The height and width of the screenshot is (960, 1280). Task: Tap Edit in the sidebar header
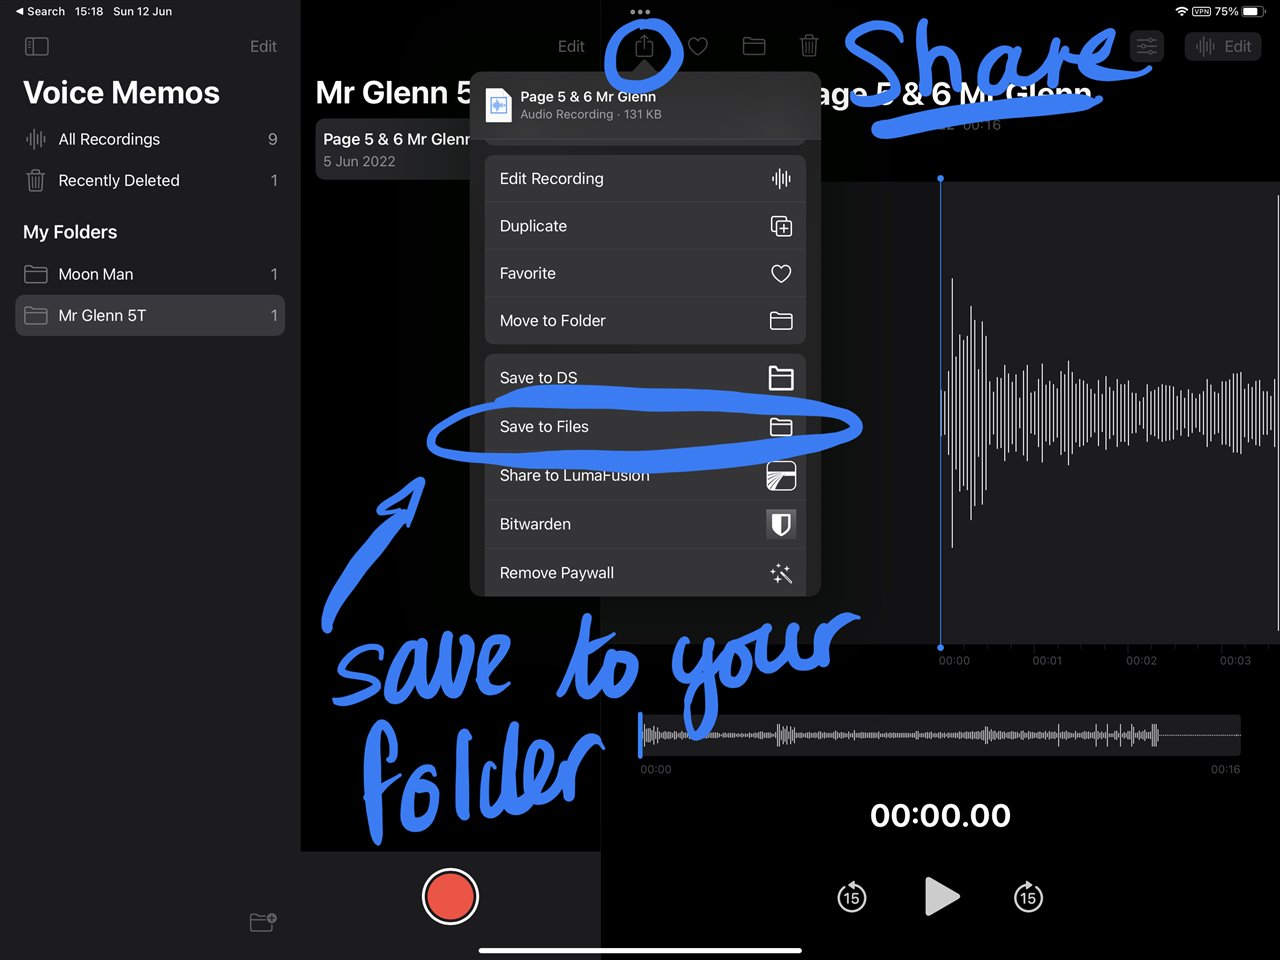pos(263,46)
